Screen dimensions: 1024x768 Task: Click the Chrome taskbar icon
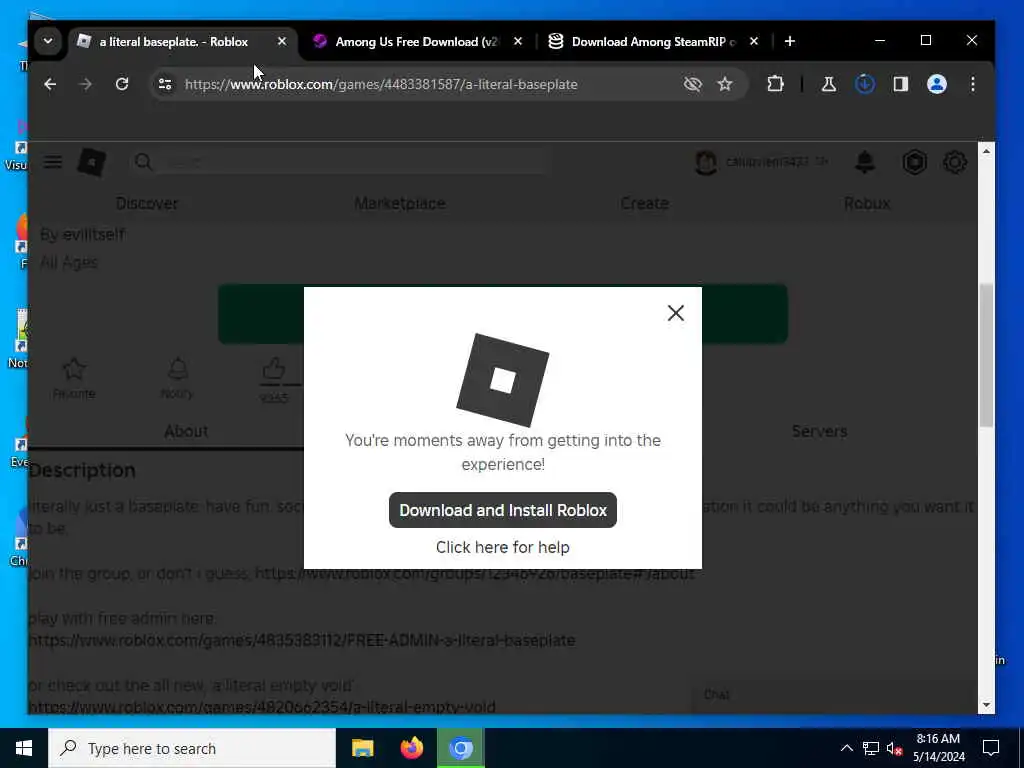tap(460, 748)
